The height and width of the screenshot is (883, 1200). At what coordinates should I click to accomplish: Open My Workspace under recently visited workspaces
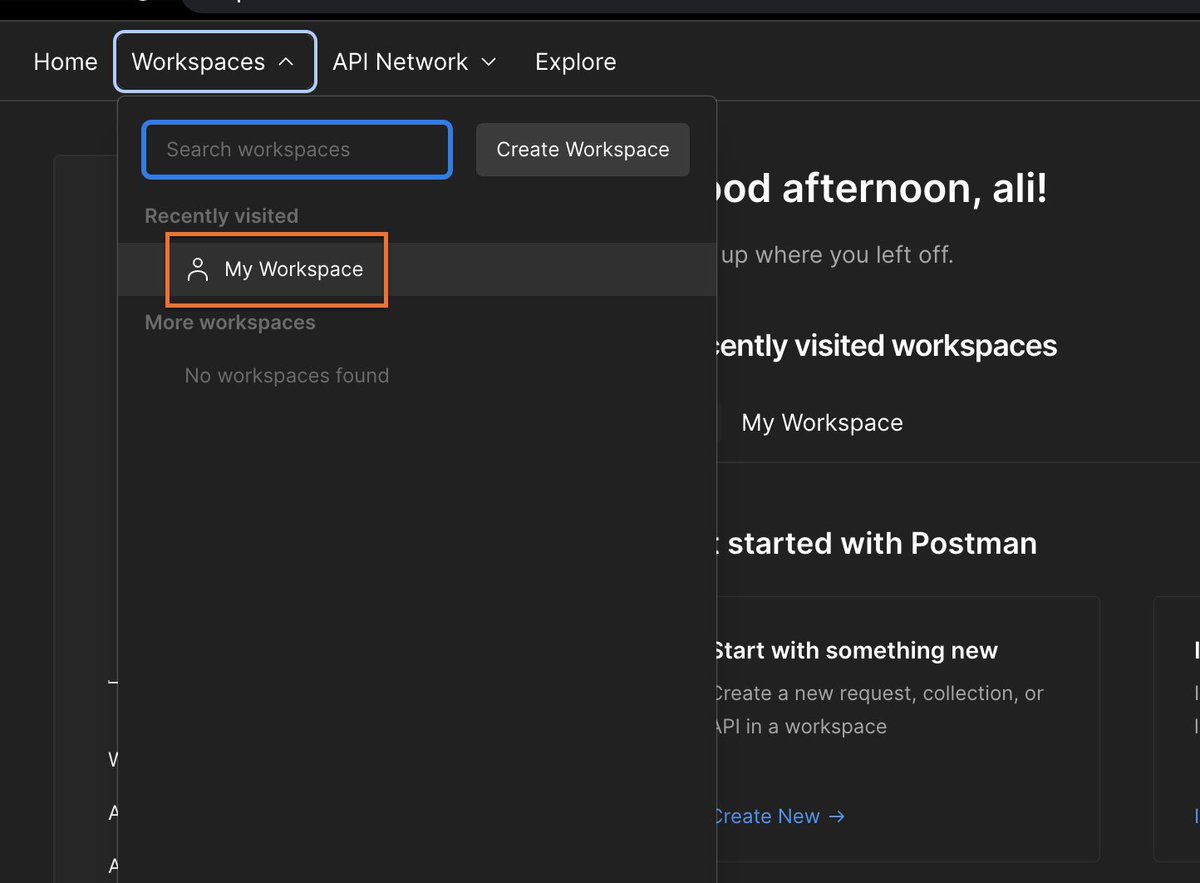click(x=822, y=423)
